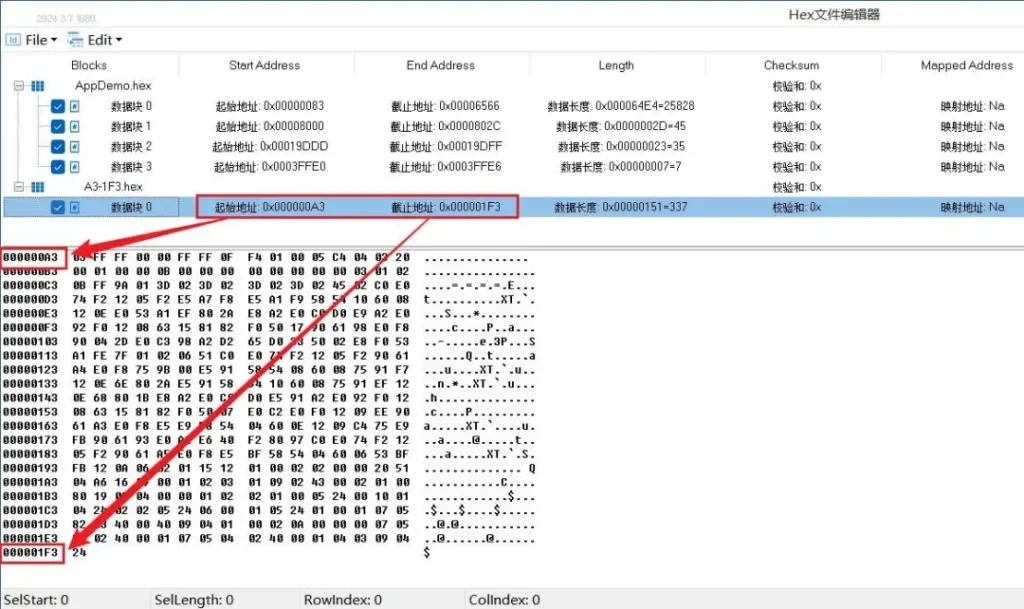Click the block icon beside 数据块 1
The height and width of the screenshot is (609, 1024).
[x=75, y=127]
